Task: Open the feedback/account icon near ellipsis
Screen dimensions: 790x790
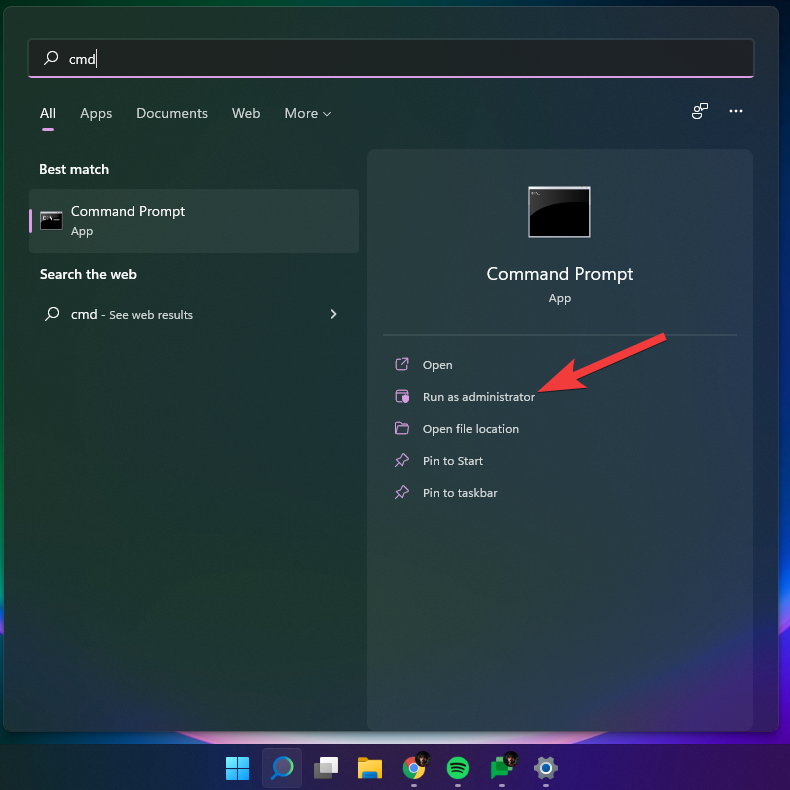Action: point(699,111)
